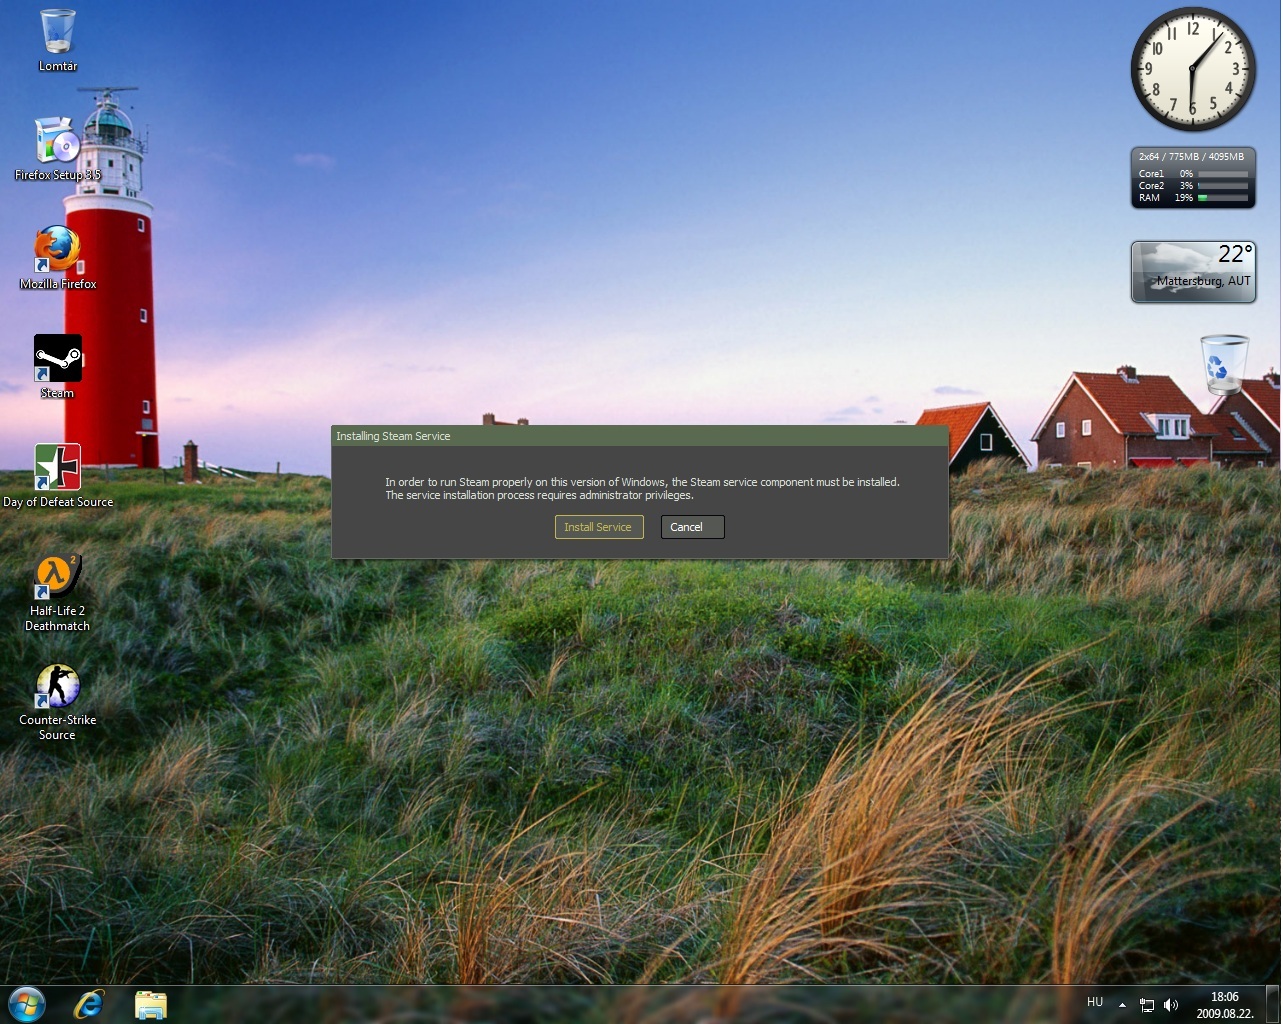
Task: Cancel the Steam service installation
Action: click(x=692, y=527)
